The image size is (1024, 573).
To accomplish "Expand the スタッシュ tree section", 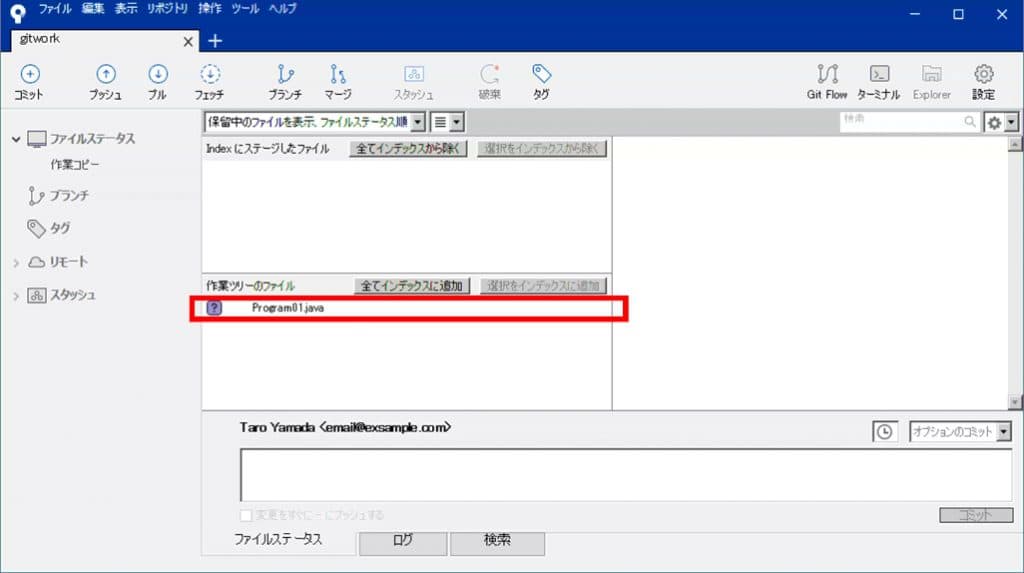I will tap(16, 296).
